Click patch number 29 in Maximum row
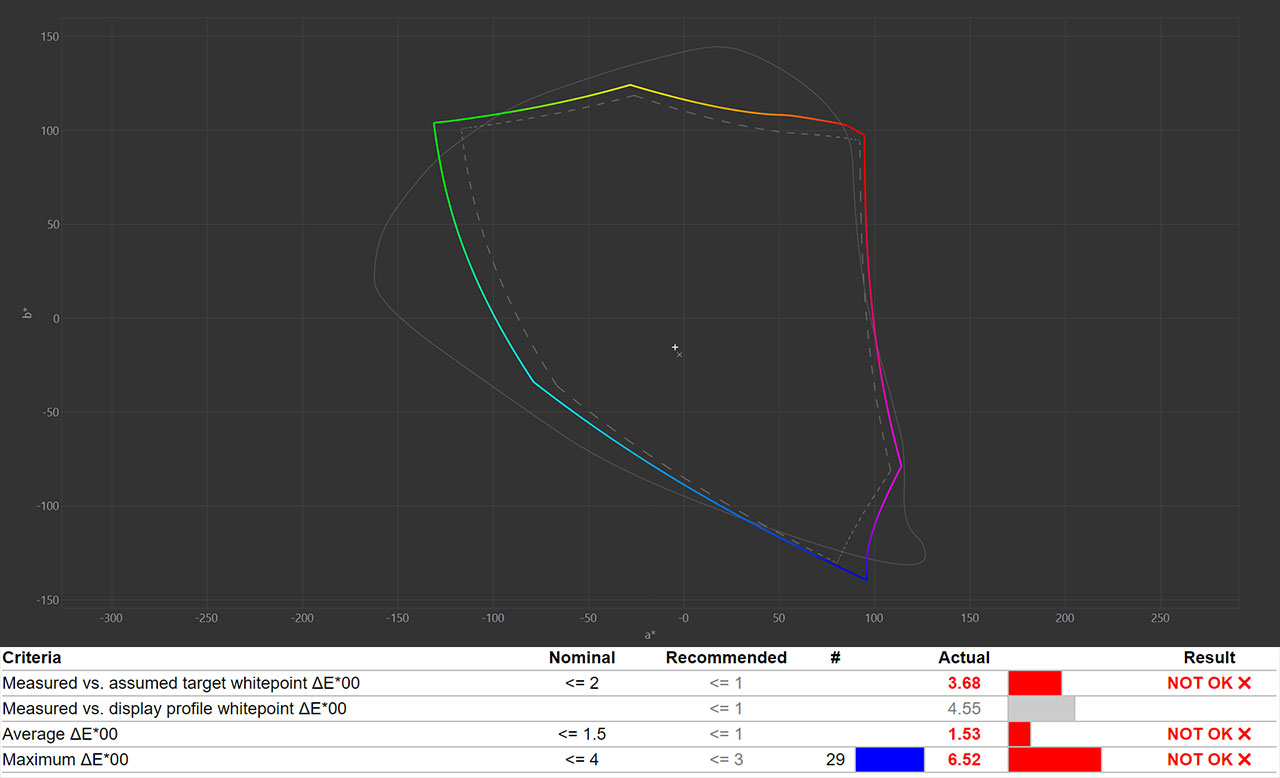 pyautogui.click(x=835, y=760)
